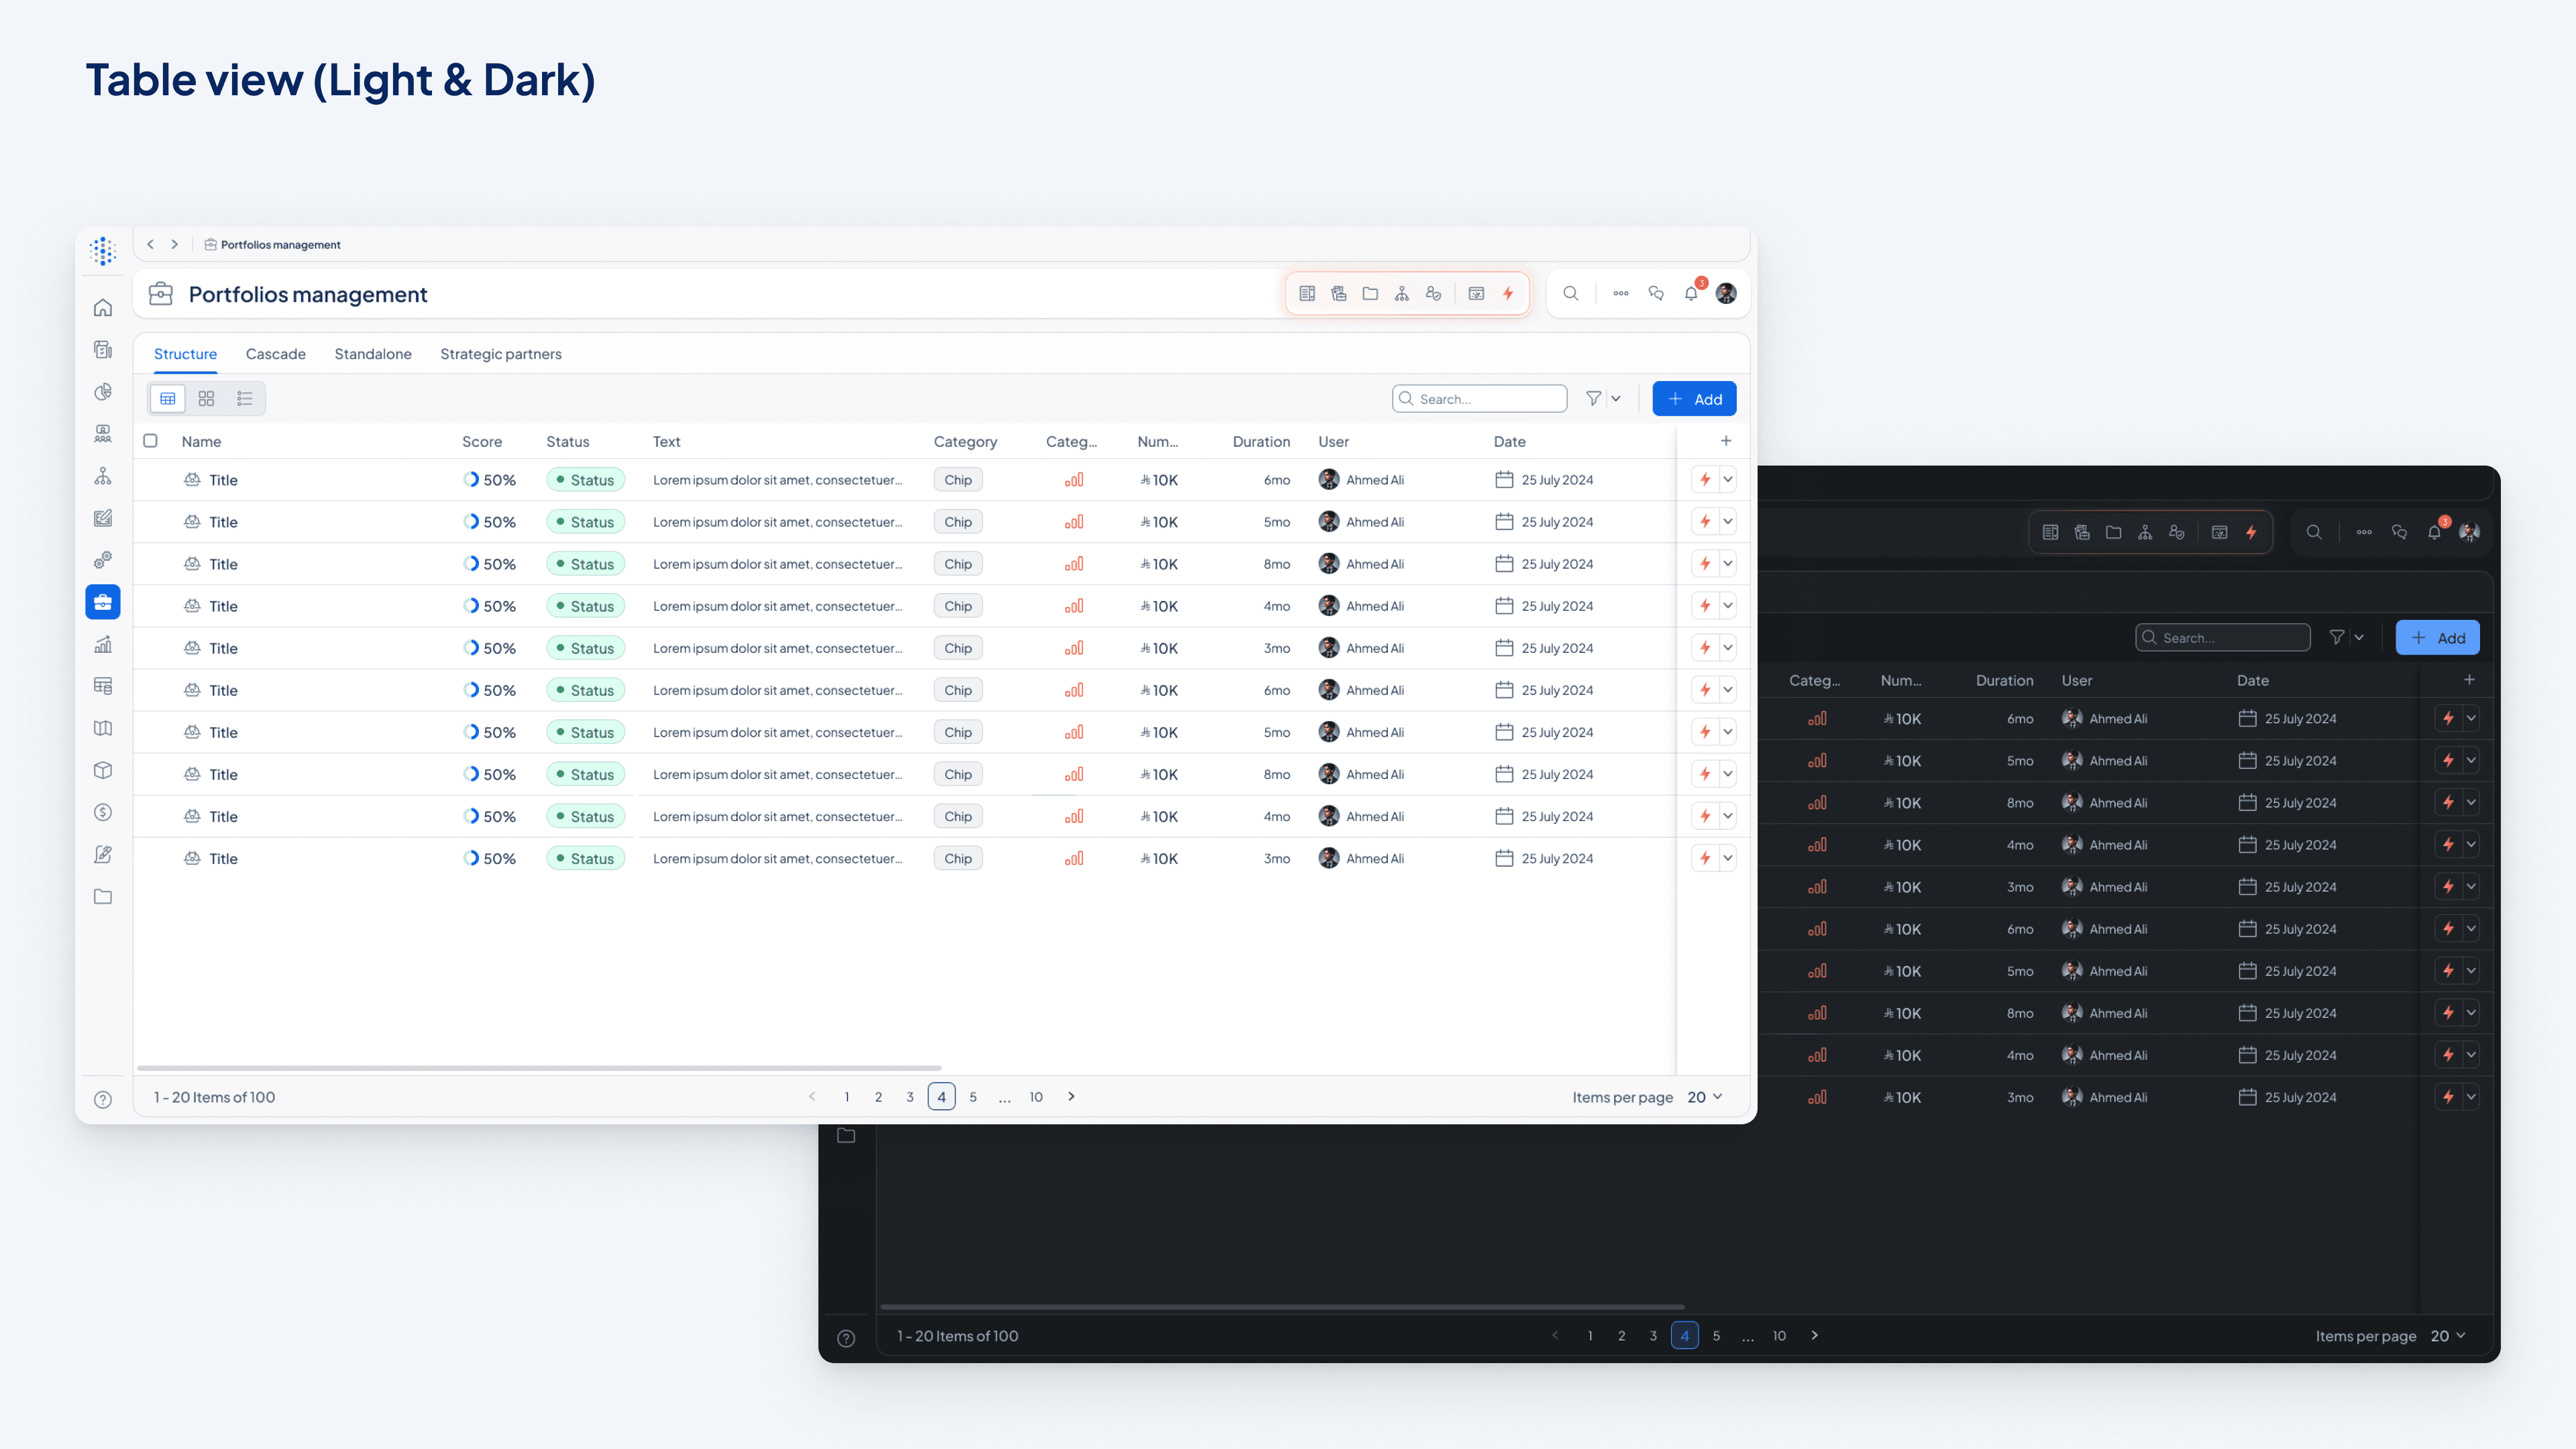The image size is (2576, 1449).
Task: Switch to list view toggle
Action: (x=245, y=399)
